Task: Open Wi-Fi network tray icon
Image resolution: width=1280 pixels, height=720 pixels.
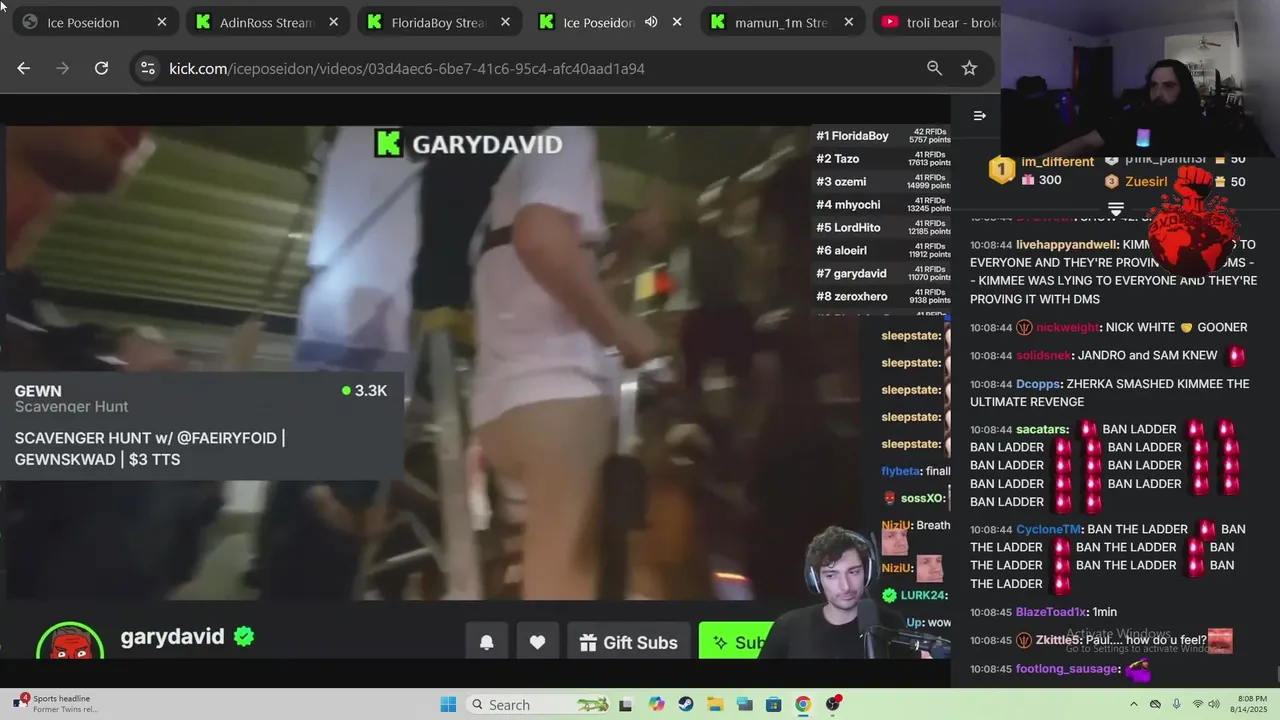Action: [x=1197, y=704]
